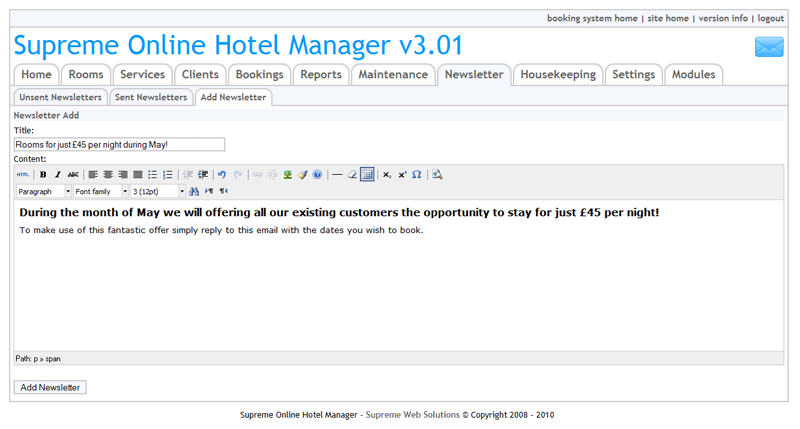800x429 pixels.
Task: Click the 'To make use of this' paragraph
Action: tap(221, 230)
